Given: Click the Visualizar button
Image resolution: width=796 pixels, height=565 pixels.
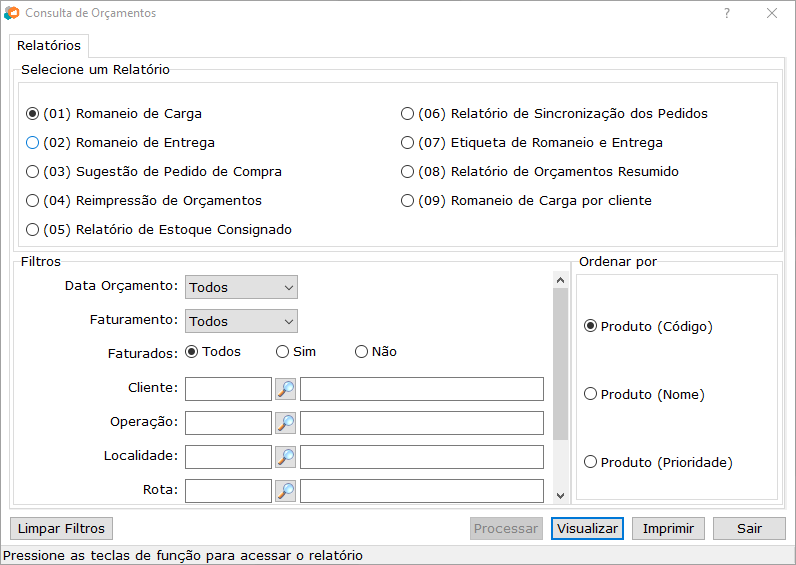Looking at the screenshot, I should tap(587, 529).
